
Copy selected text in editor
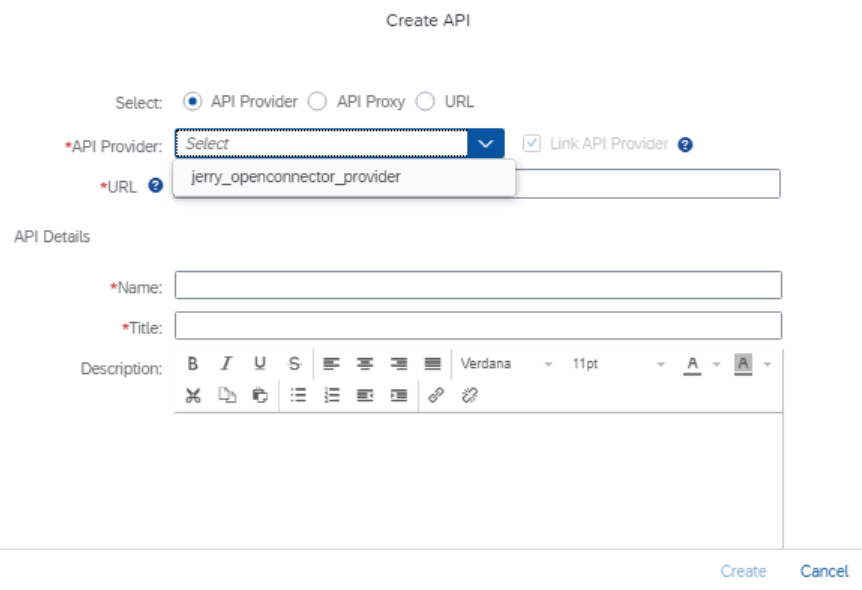click(227, 395)
